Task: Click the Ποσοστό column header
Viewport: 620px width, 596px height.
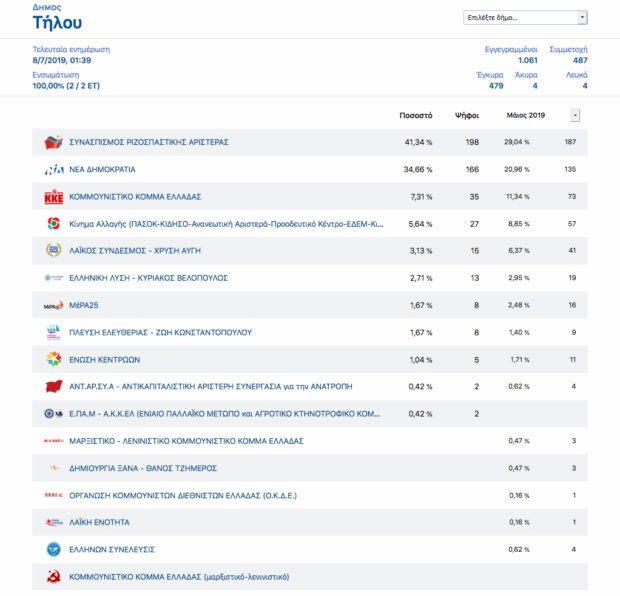Action: tap(416, 115)
